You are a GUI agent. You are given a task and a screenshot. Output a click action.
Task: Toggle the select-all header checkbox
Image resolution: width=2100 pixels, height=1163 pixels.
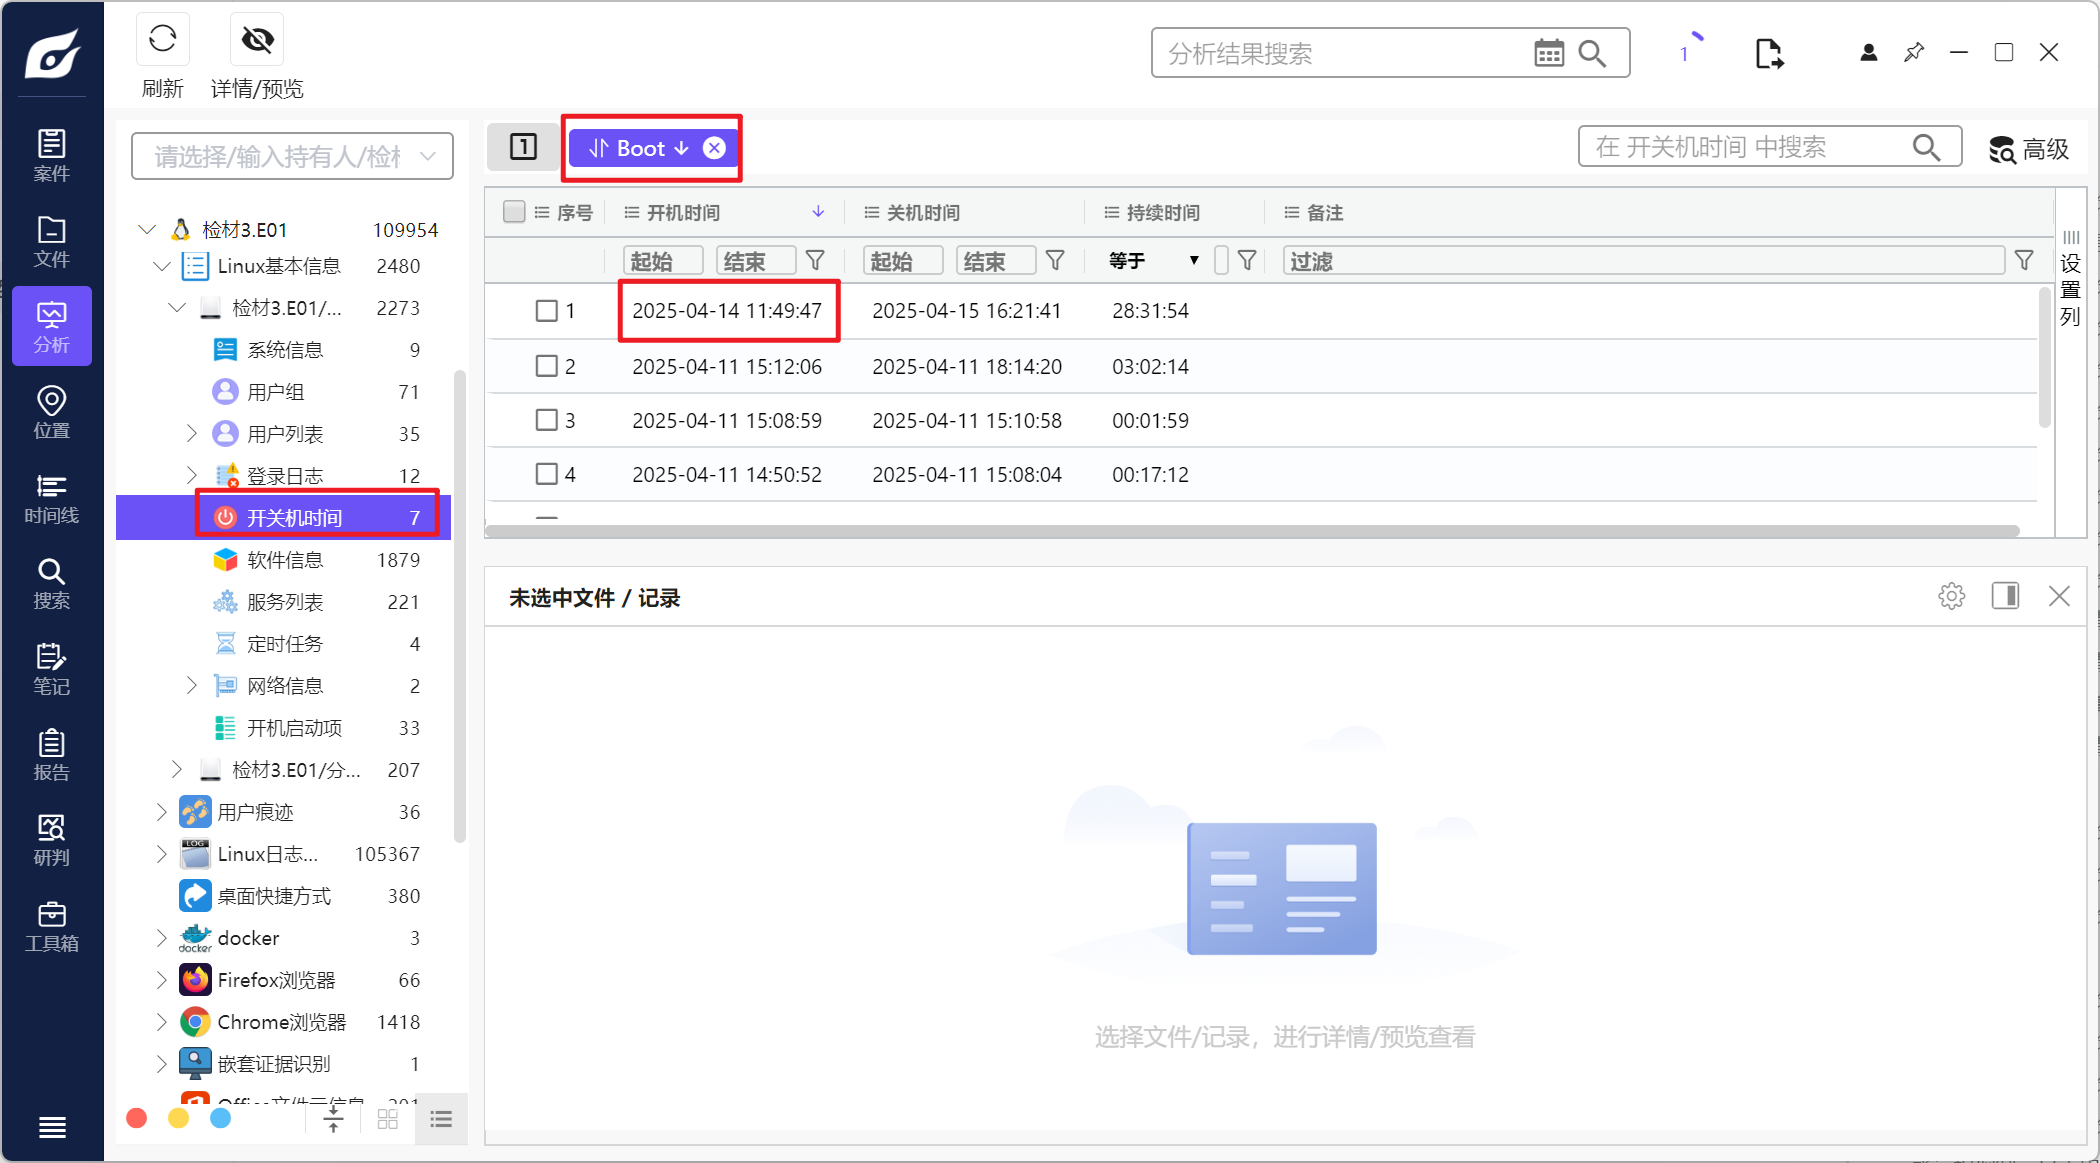click(514, 212)
